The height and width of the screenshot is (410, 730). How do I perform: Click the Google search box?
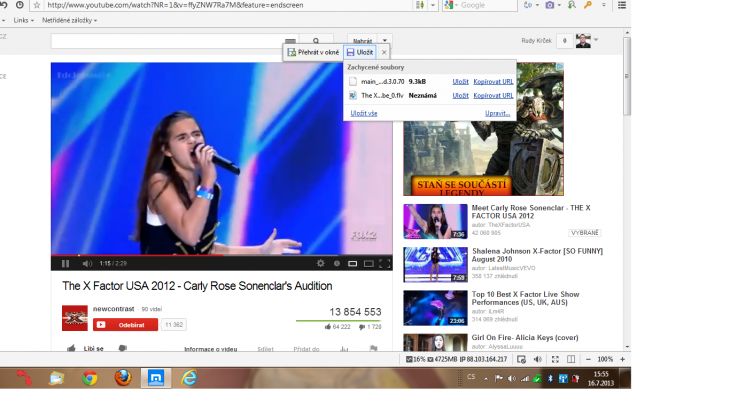488,5
